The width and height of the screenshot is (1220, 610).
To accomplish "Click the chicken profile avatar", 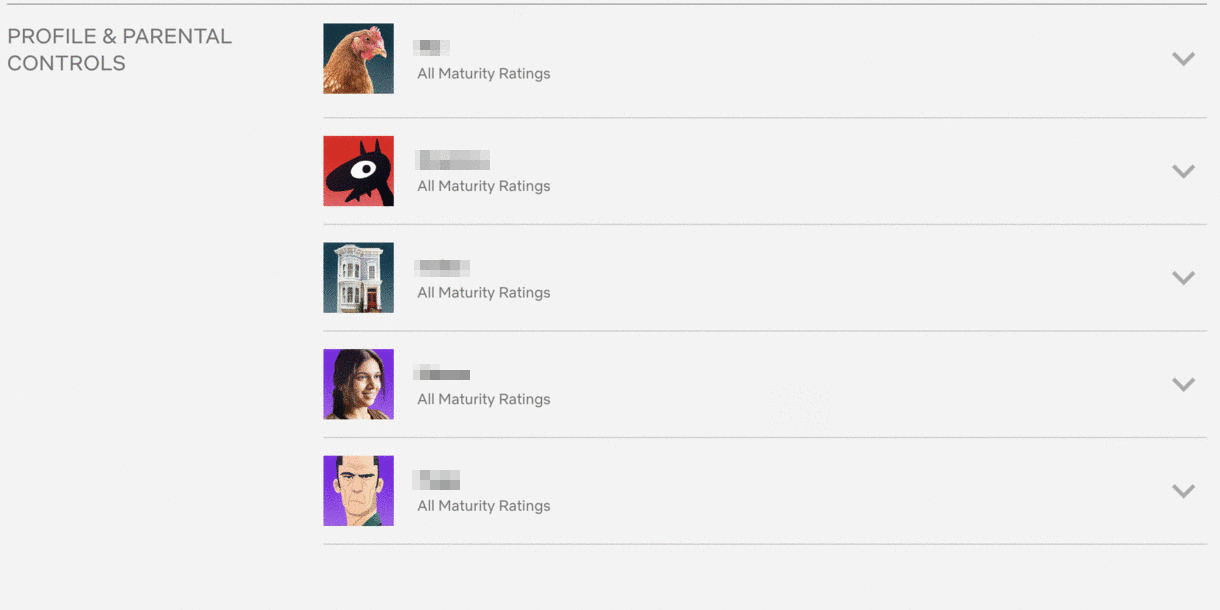I will (x=358, y=58).
